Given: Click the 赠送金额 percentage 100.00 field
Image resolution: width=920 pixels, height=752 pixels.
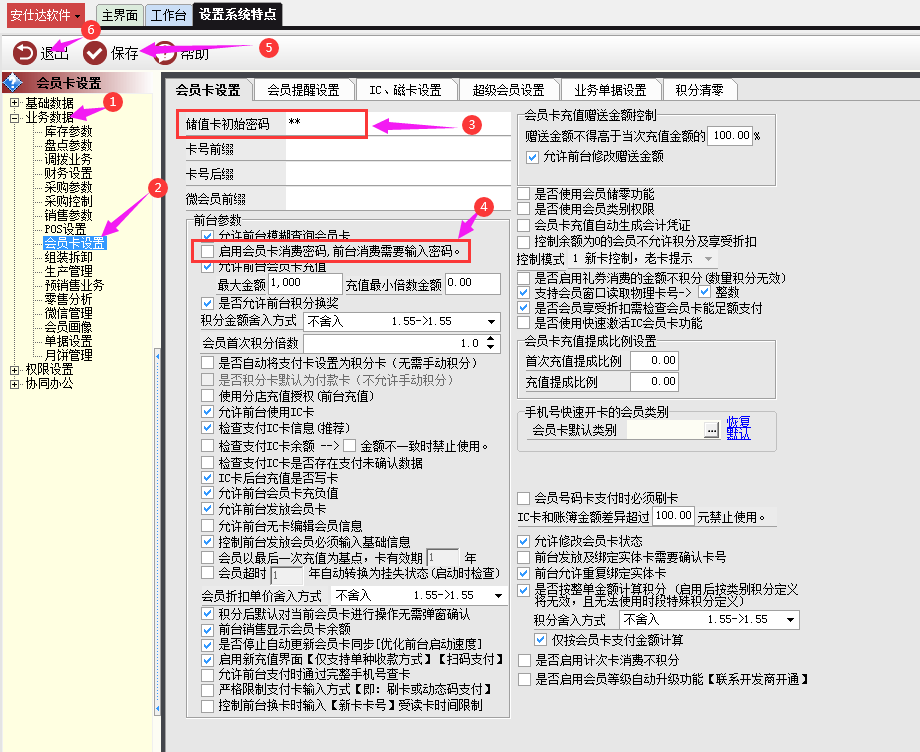Looking at the screenshot, I should [730, 136].
